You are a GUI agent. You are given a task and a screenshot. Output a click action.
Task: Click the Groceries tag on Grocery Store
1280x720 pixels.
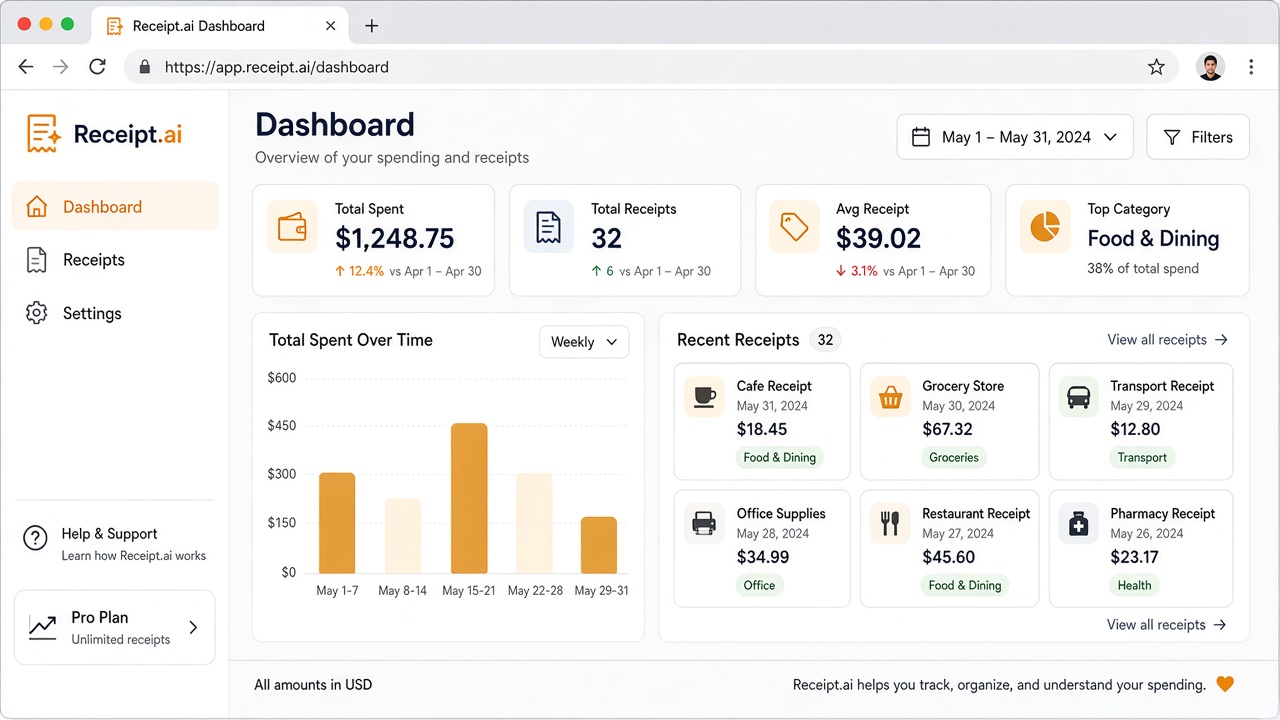click(x=954, y=457)
